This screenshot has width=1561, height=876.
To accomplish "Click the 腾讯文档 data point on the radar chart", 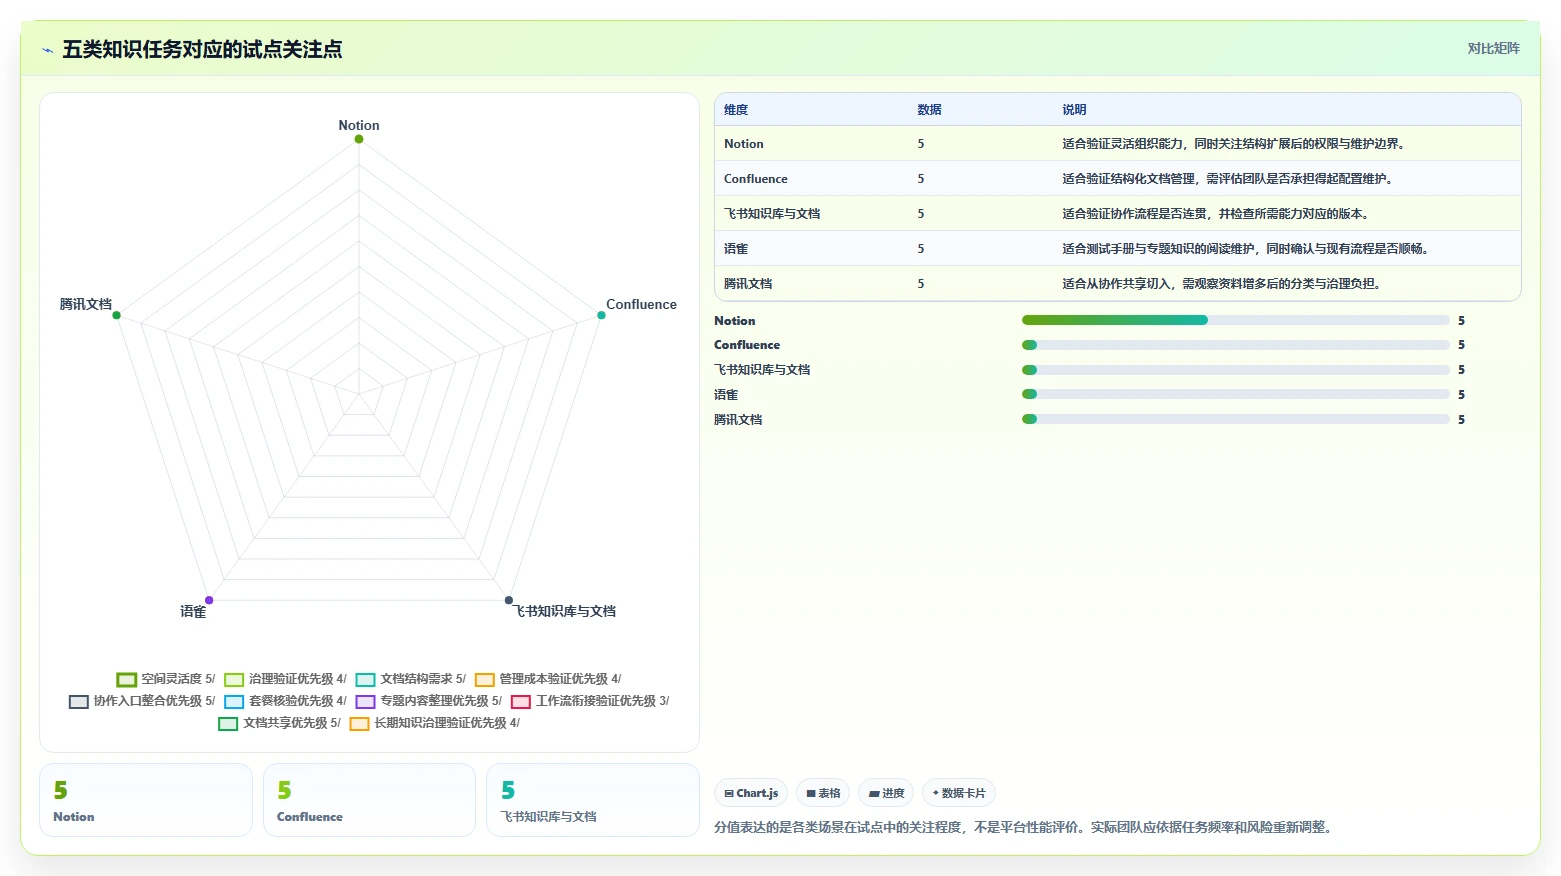I will point(117,315).
